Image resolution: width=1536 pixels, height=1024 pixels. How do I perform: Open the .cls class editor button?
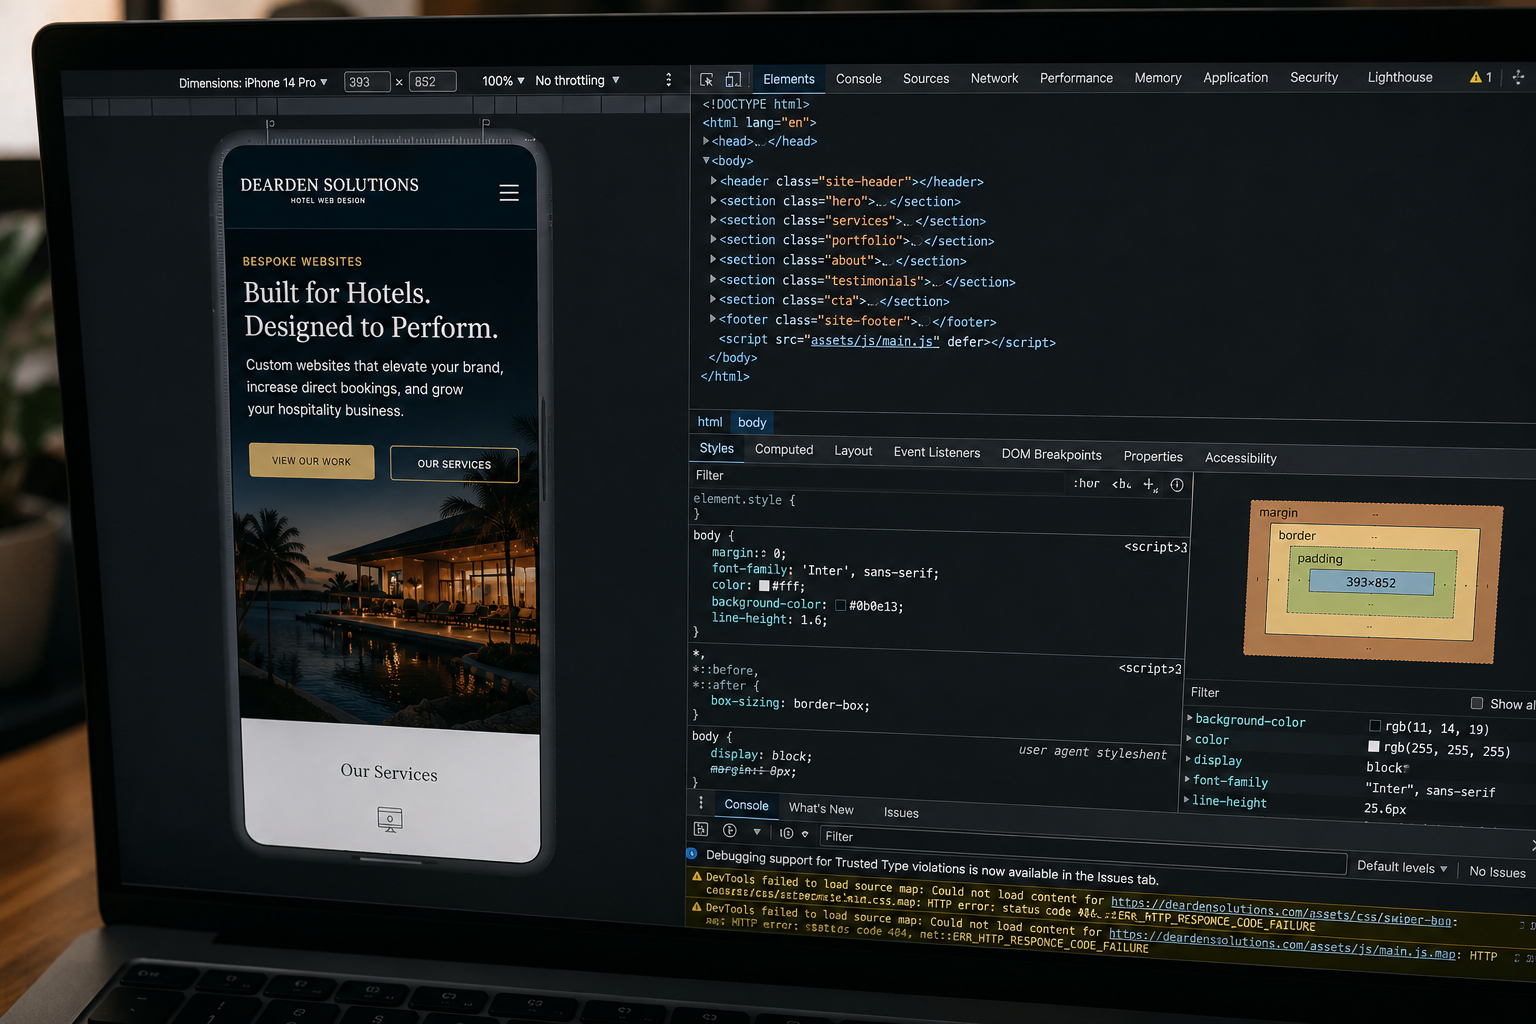tap(1122, 484)
